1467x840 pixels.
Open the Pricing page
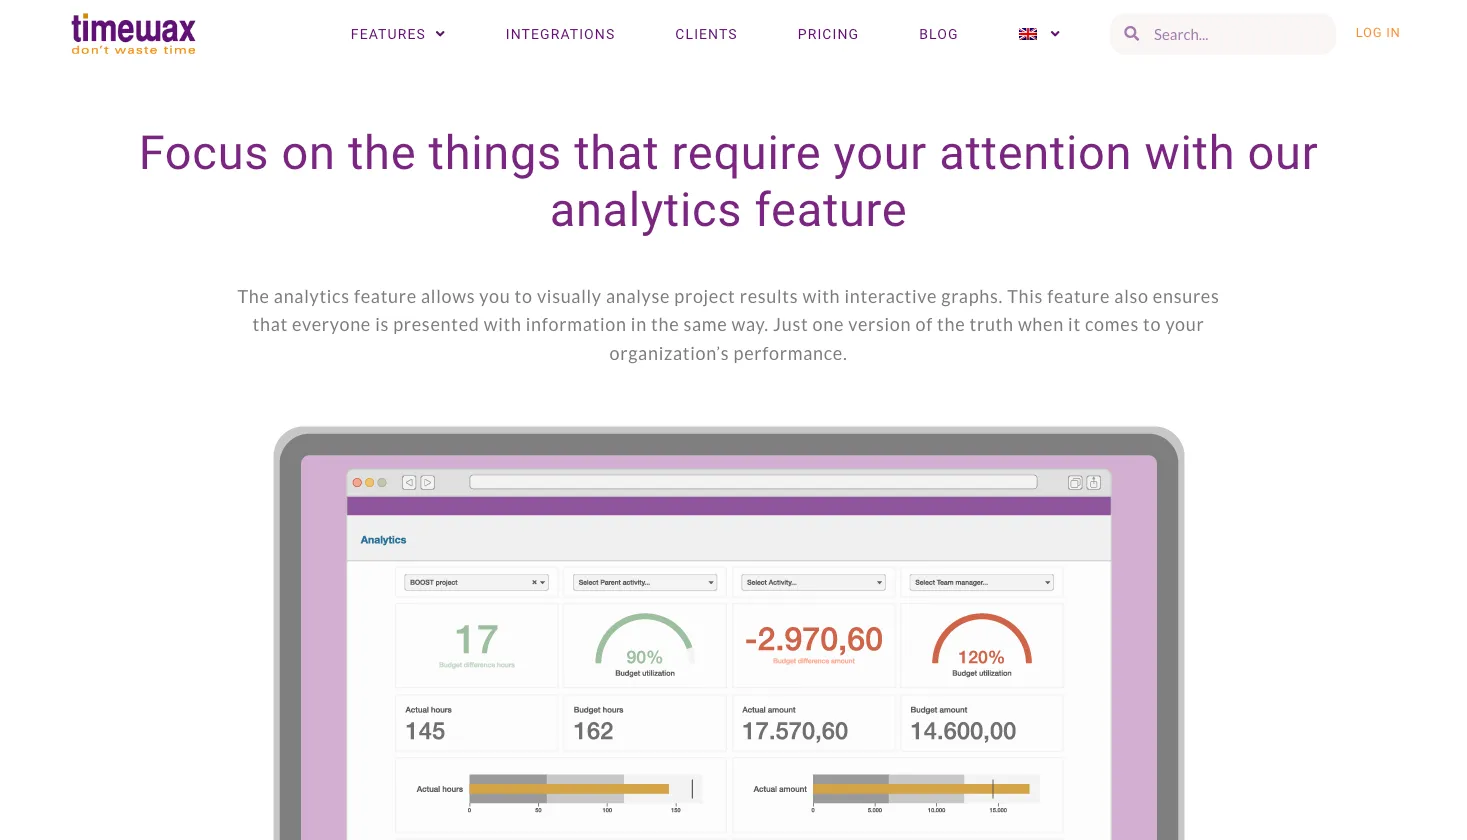click(x=828, y=34)
